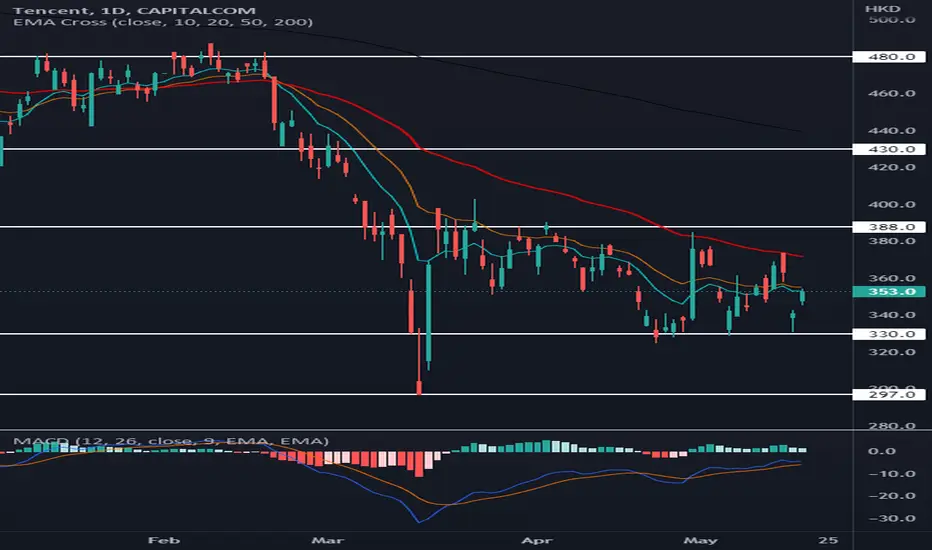This screenshot has height=550, width=932.
Task: Click the 340.0 price scale value
Action: pyautogui.click(x=892, y=315)
